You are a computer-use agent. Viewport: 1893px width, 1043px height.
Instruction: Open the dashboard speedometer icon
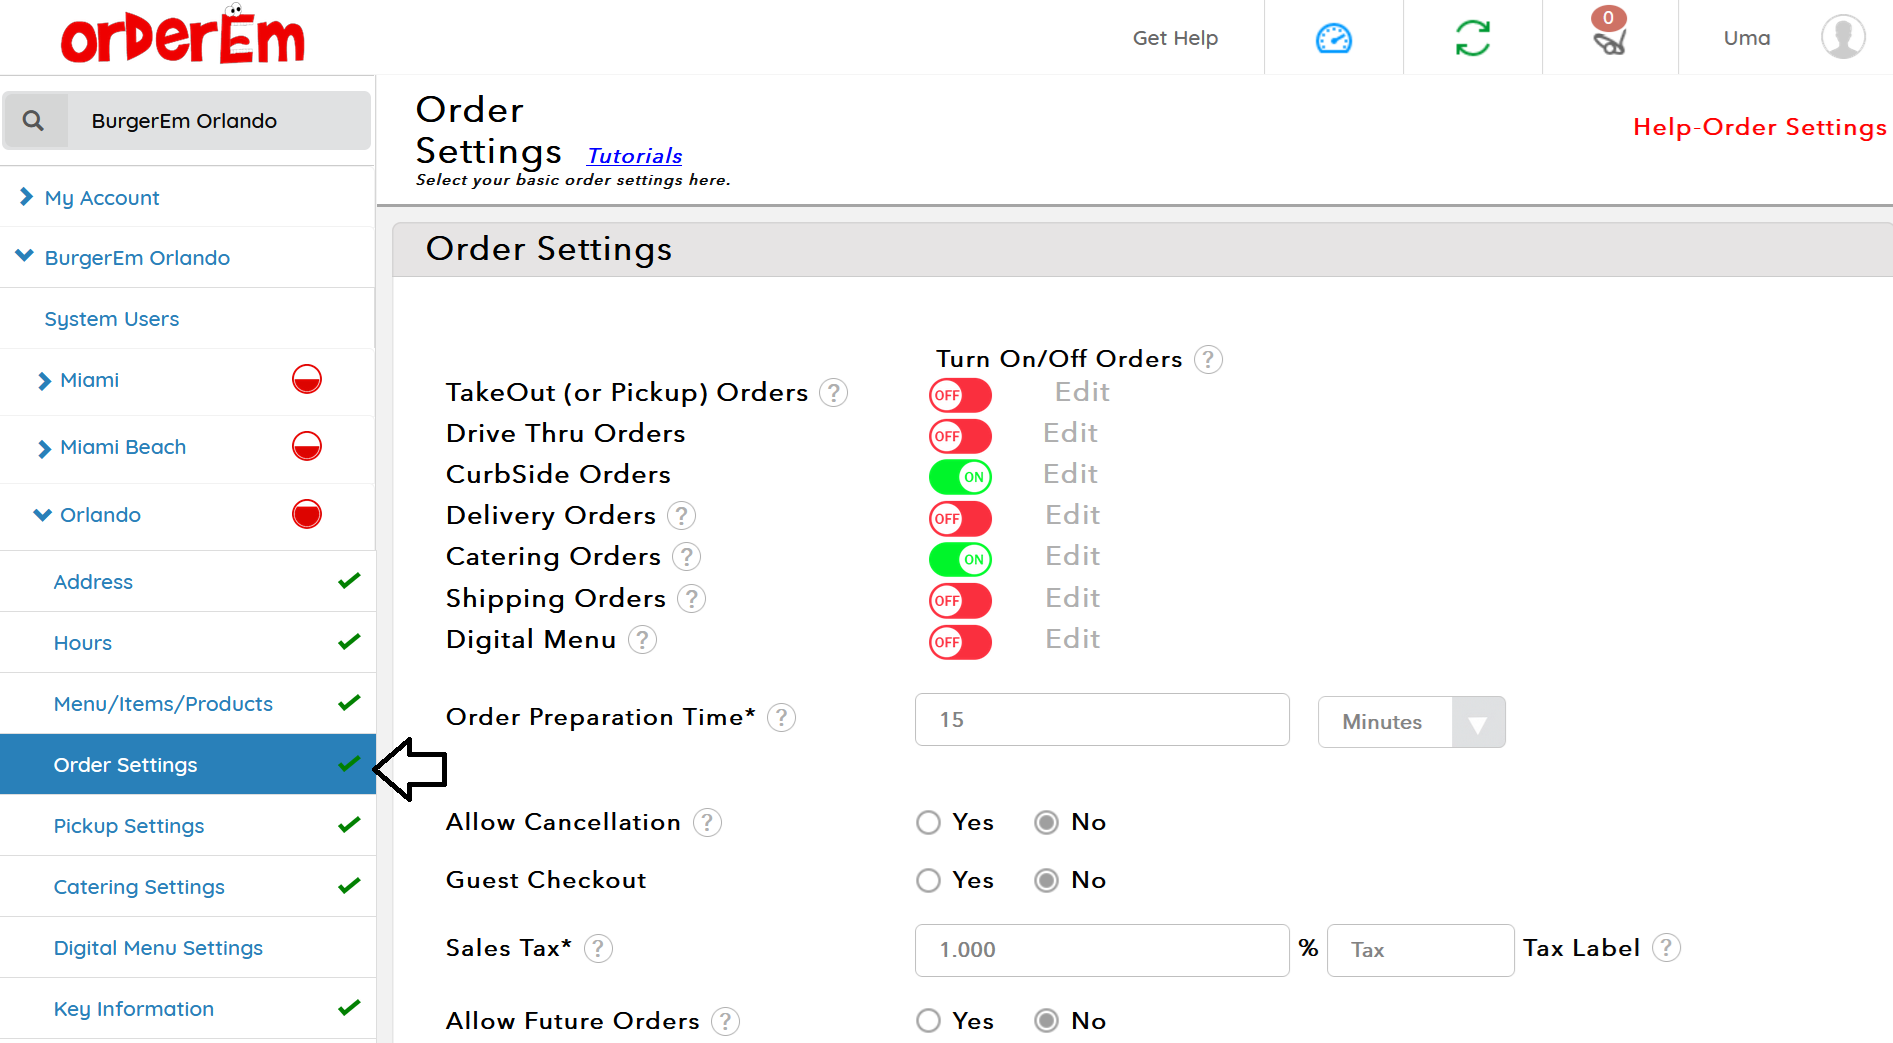(1333, 39)
